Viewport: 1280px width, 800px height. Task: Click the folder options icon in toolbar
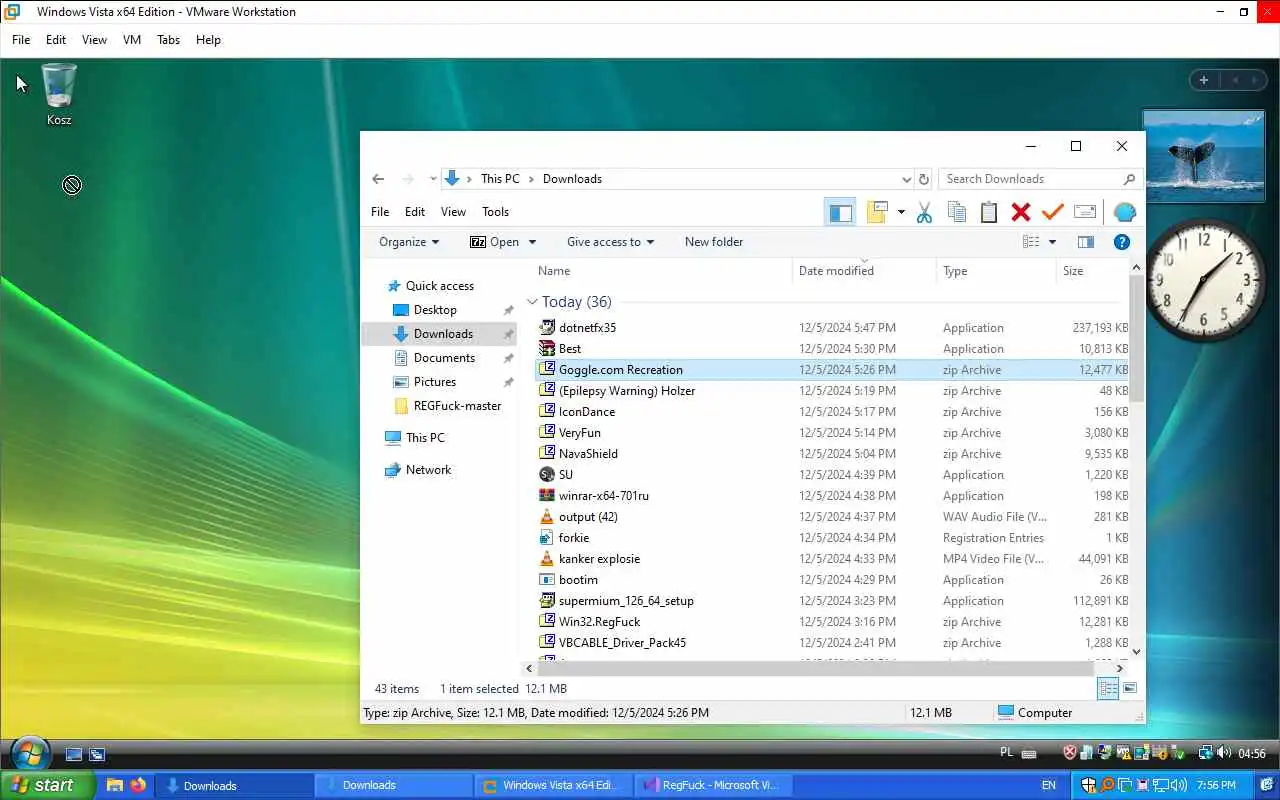(877, 212)
